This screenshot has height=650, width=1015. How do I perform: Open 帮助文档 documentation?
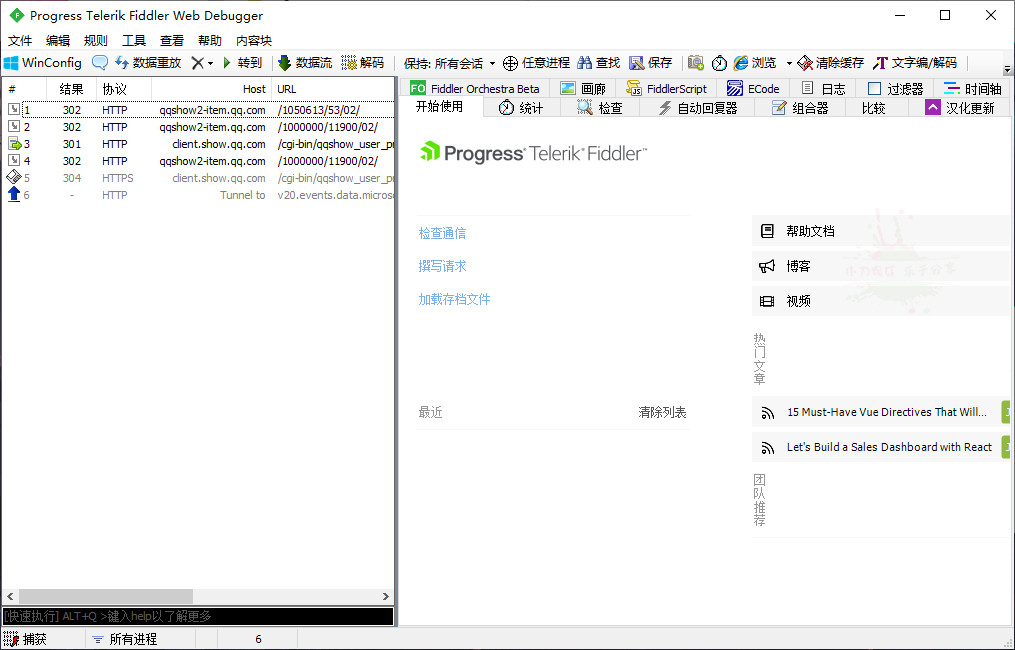[x=880, y=231]
